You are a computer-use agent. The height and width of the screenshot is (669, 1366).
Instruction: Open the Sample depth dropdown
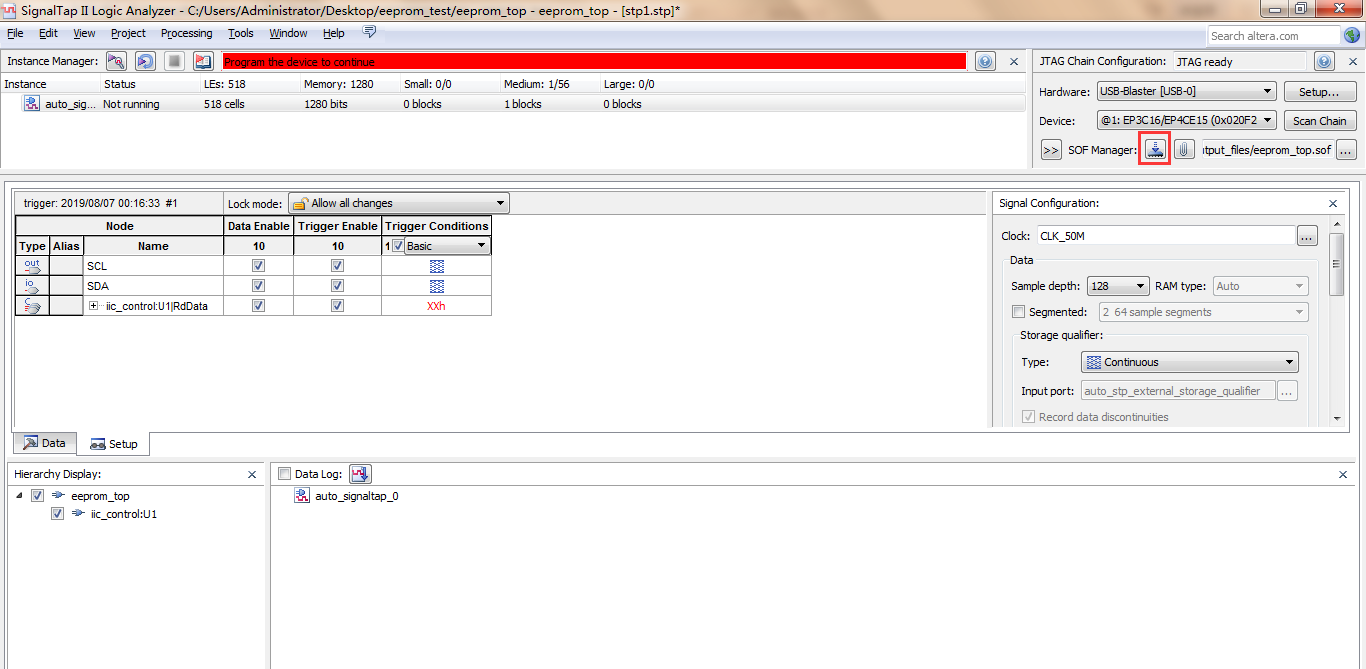point(1117,286)
